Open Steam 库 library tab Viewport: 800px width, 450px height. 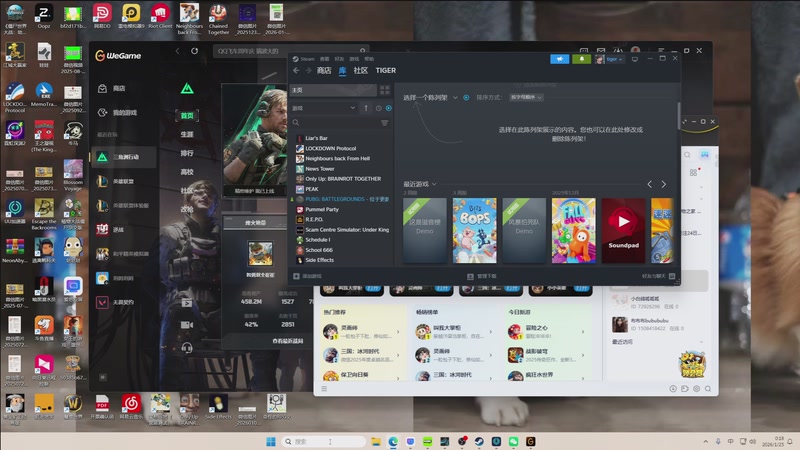click(x=342, y=70)
